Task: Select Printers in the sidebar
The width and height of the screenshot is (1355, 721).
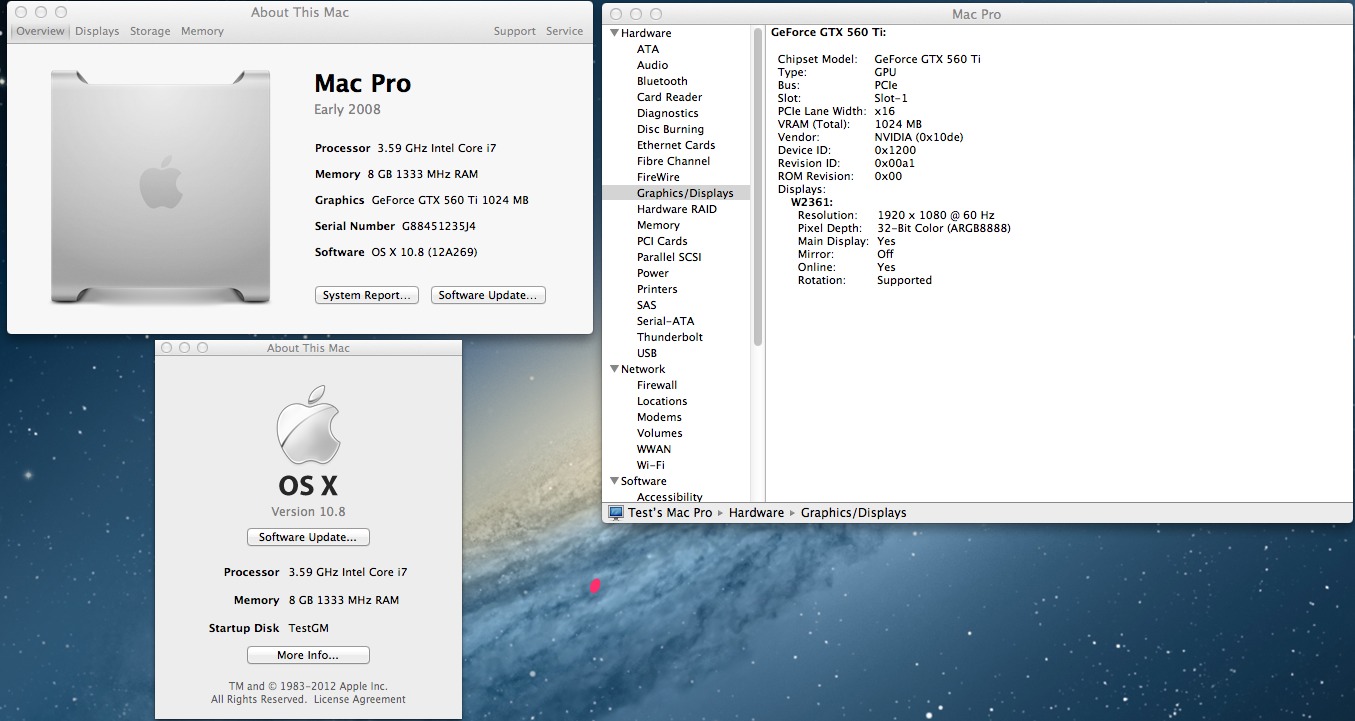Action: (x=657, y=289)
